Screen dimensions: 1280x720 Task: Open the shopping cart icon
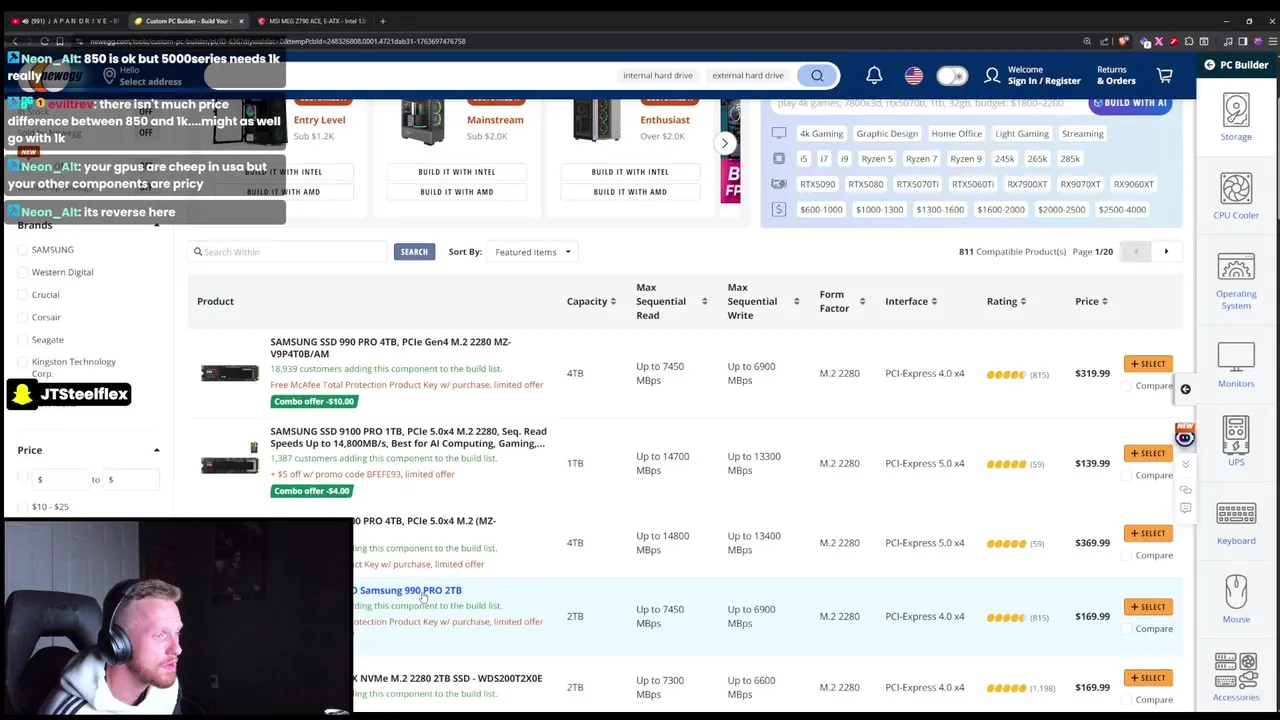tap(1165, 76)
